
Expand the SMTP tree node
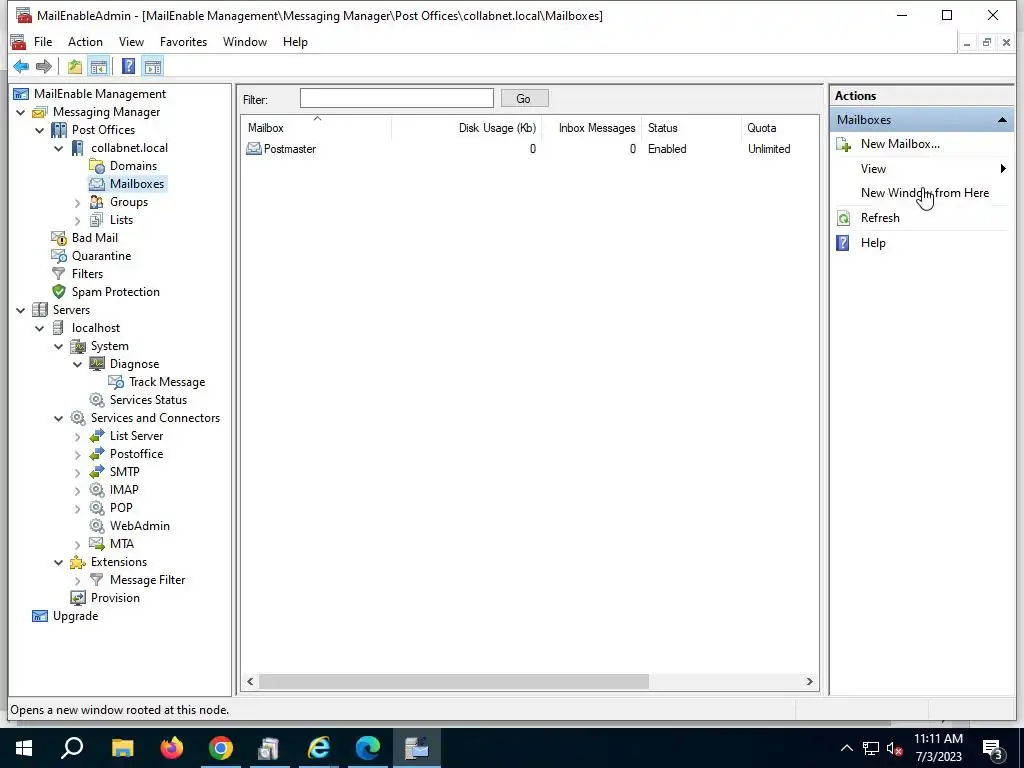77,472
